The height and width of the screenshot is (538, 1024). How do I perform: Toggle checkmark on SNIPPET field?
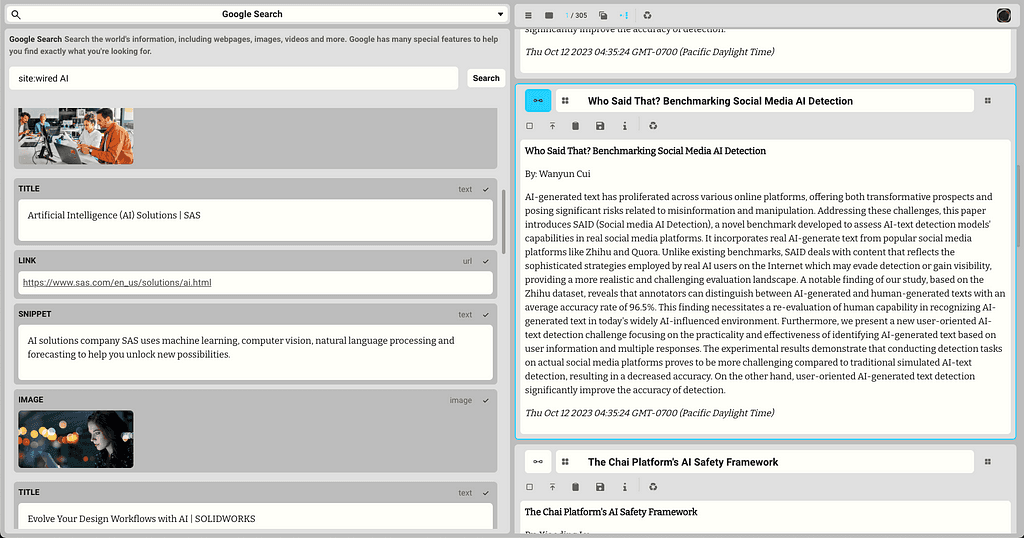(486, 315)
